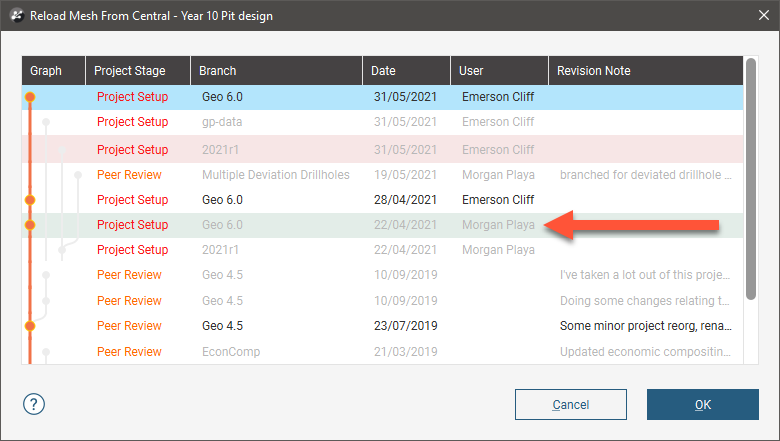This screenshot has width=780, height=441.
Task: Click orange graph node for 28/04/2021 revision
Action: click(30, 200)
